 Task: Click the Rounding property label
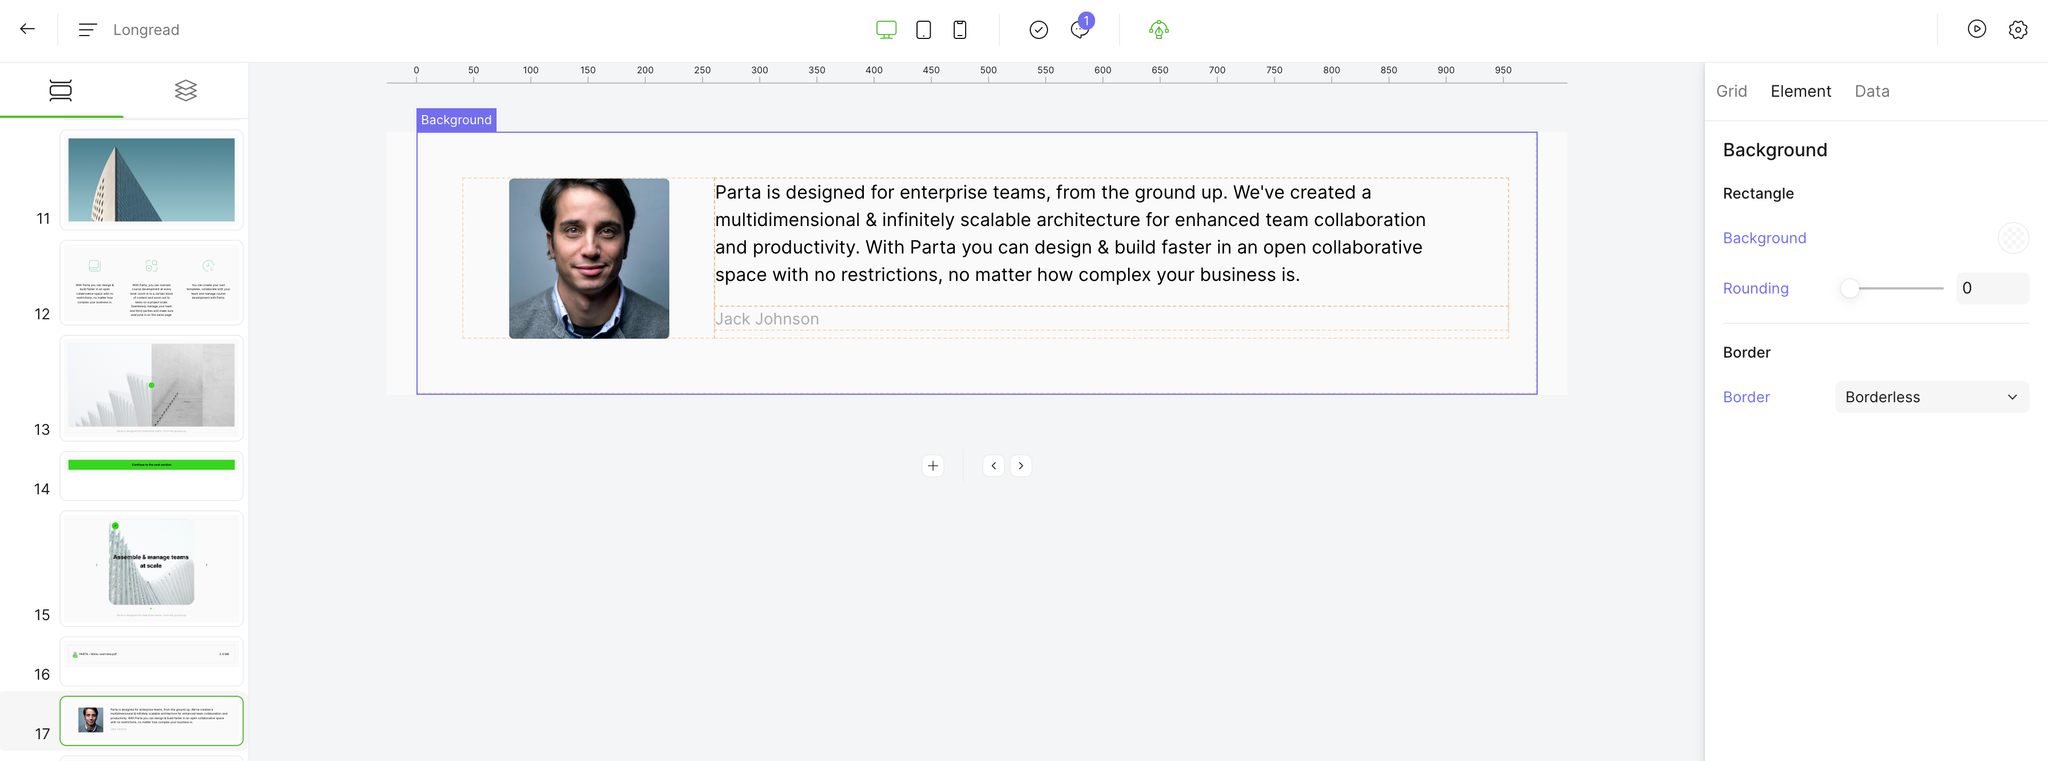[x=1755, y=288]
